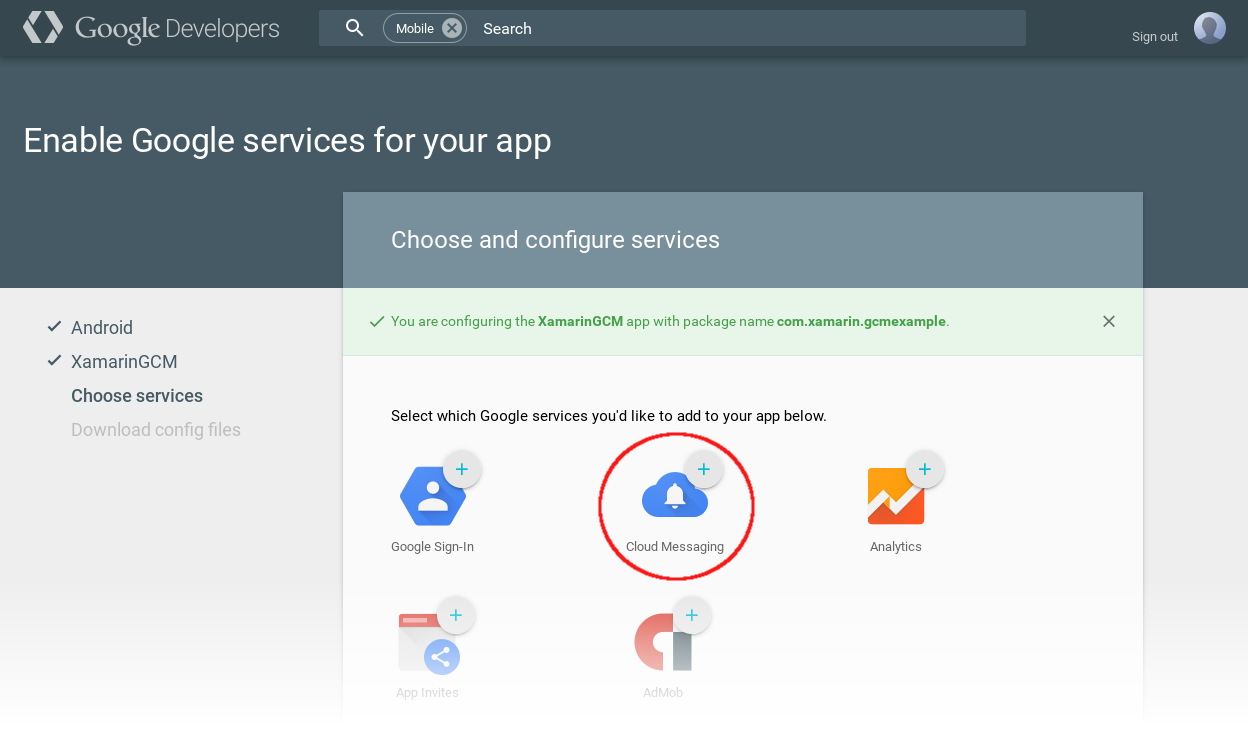1248x729 pixels.
Task: Add App Invites with plus button
Action: click(456, 615)
